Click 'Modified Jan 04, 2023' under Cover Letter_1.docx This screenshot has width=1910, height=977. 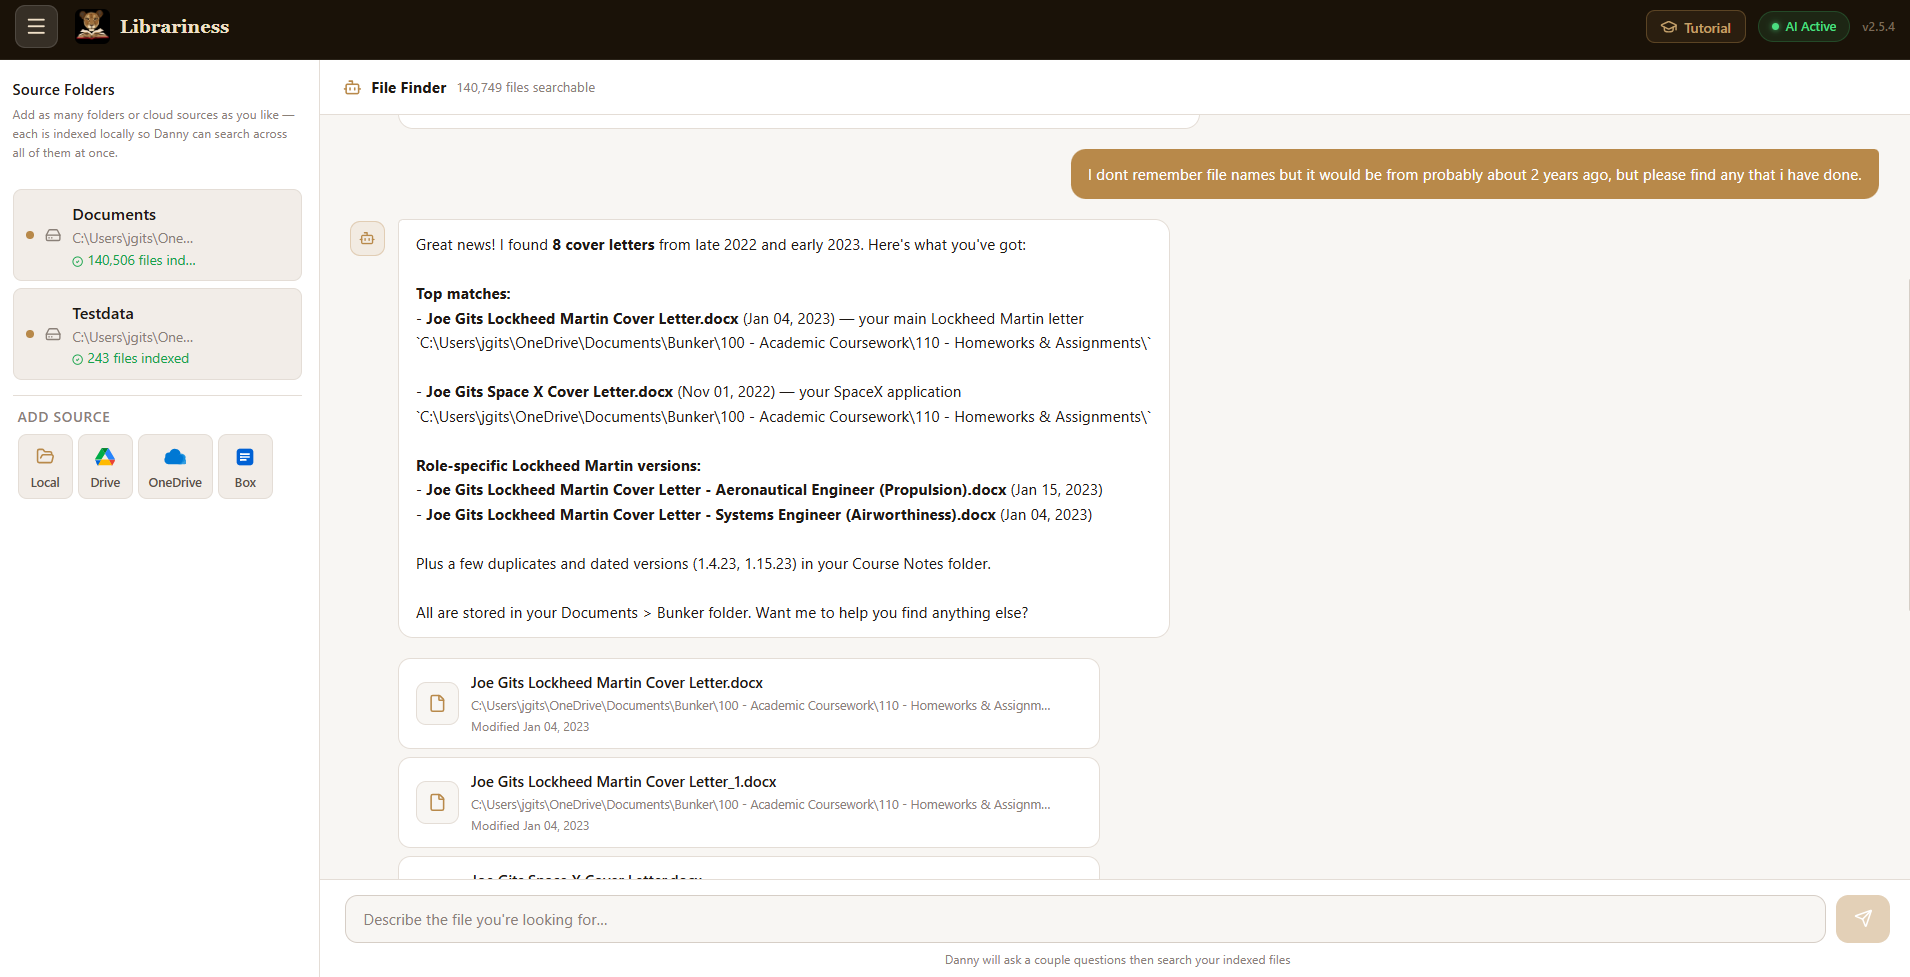click(530, 826)
